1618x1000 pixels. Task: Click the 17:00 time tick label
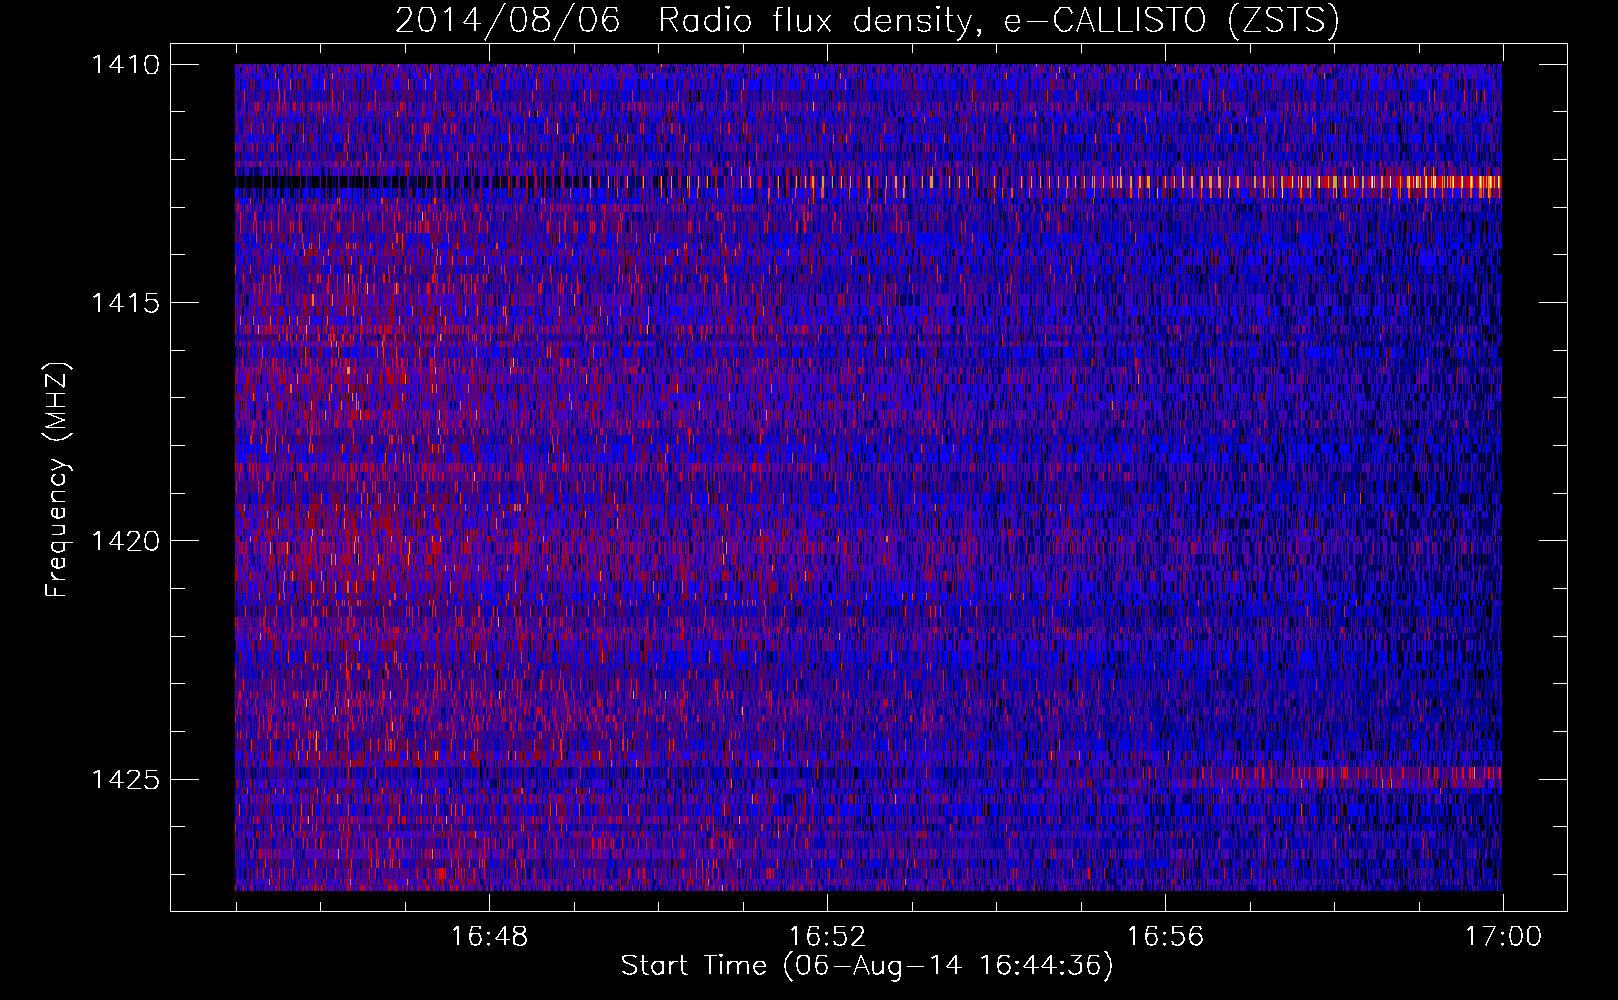tap(1503, 937)
